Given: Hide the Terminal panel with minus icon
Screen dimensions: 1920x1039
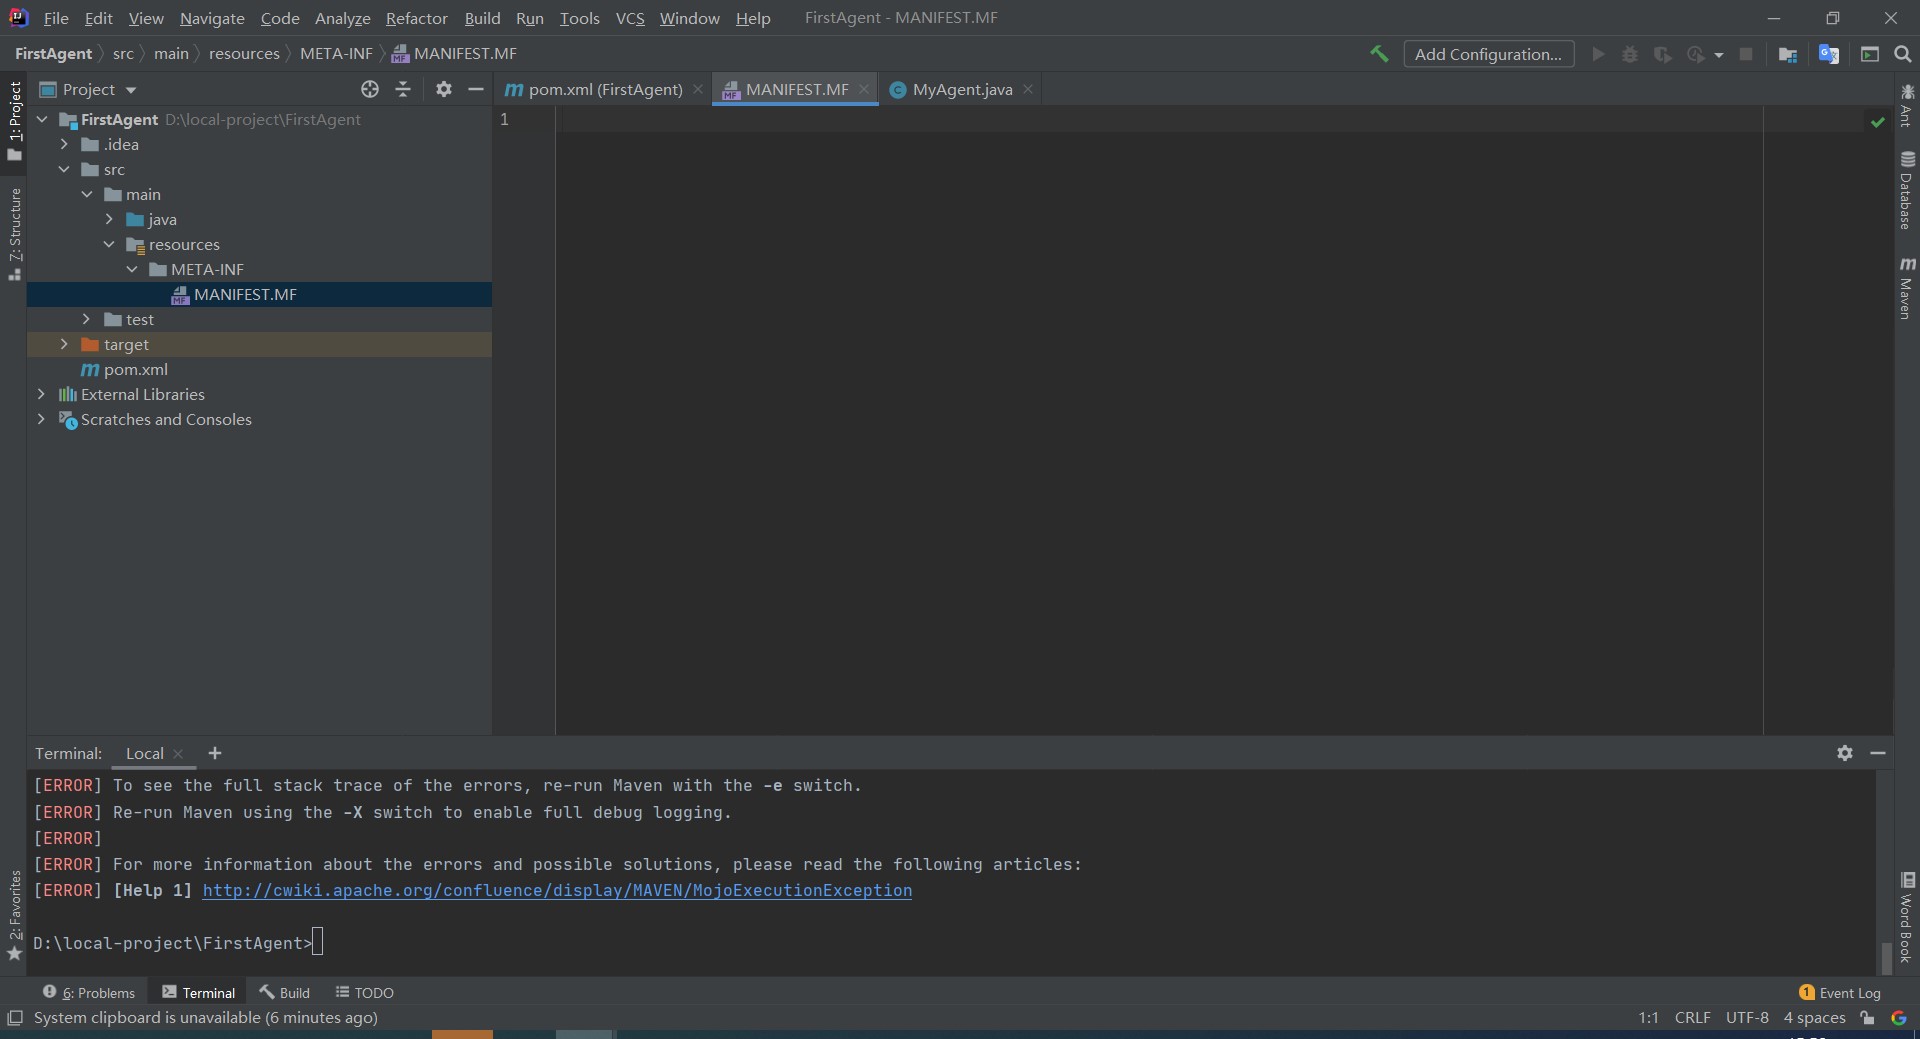Looking at the screenshot, I should (x=1878, y=753).
